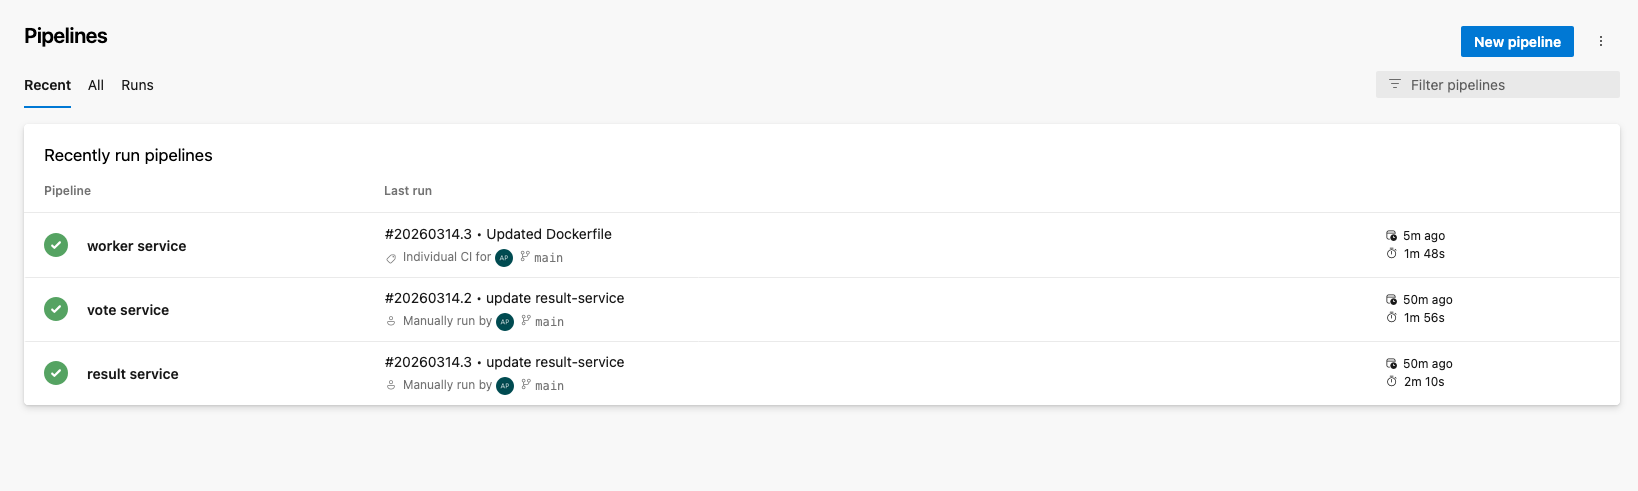
Task: Switch to the All tab
Action: 96,85
